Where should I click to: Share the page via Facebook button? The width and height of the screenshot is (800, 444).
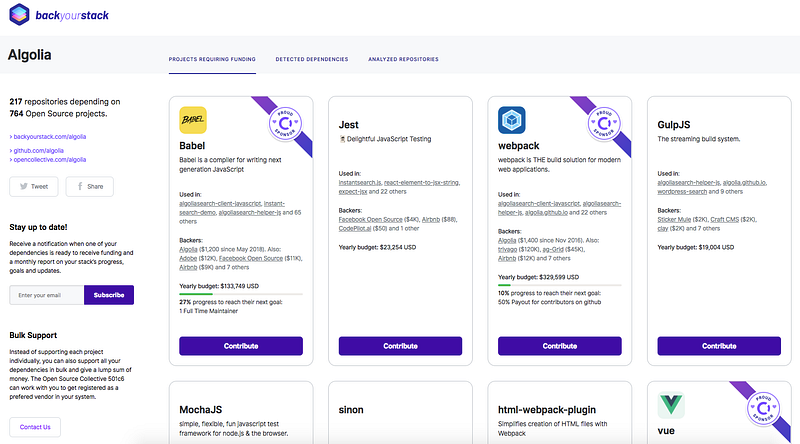coord(90,186)
